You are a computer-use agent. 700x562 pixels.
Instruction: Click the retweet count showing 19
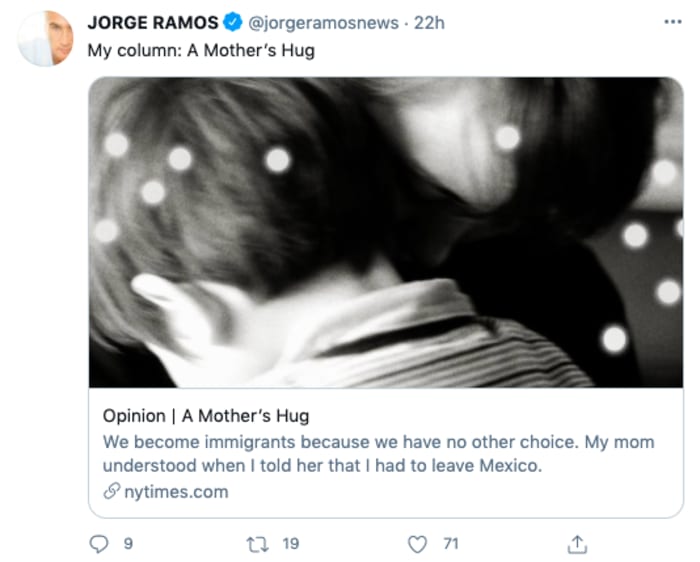[x=290, y=544]
